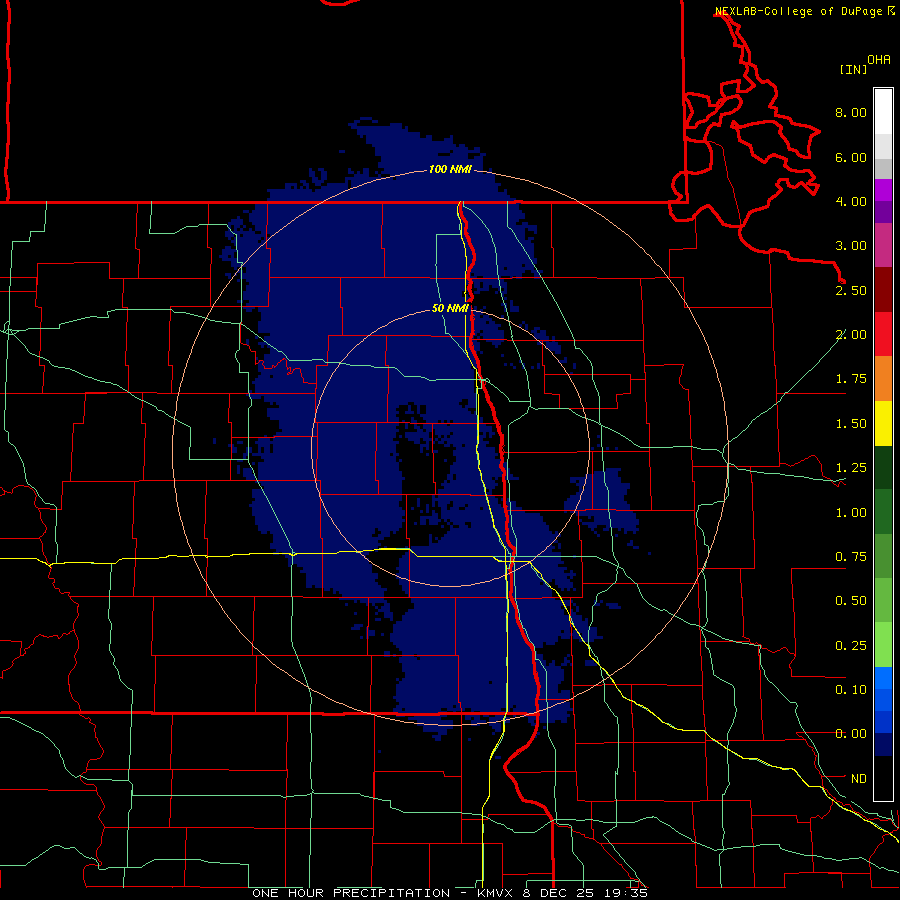Viewport: 900px width, 900px height.
Task: Select the 2.00 legend value
Action: 851,335
